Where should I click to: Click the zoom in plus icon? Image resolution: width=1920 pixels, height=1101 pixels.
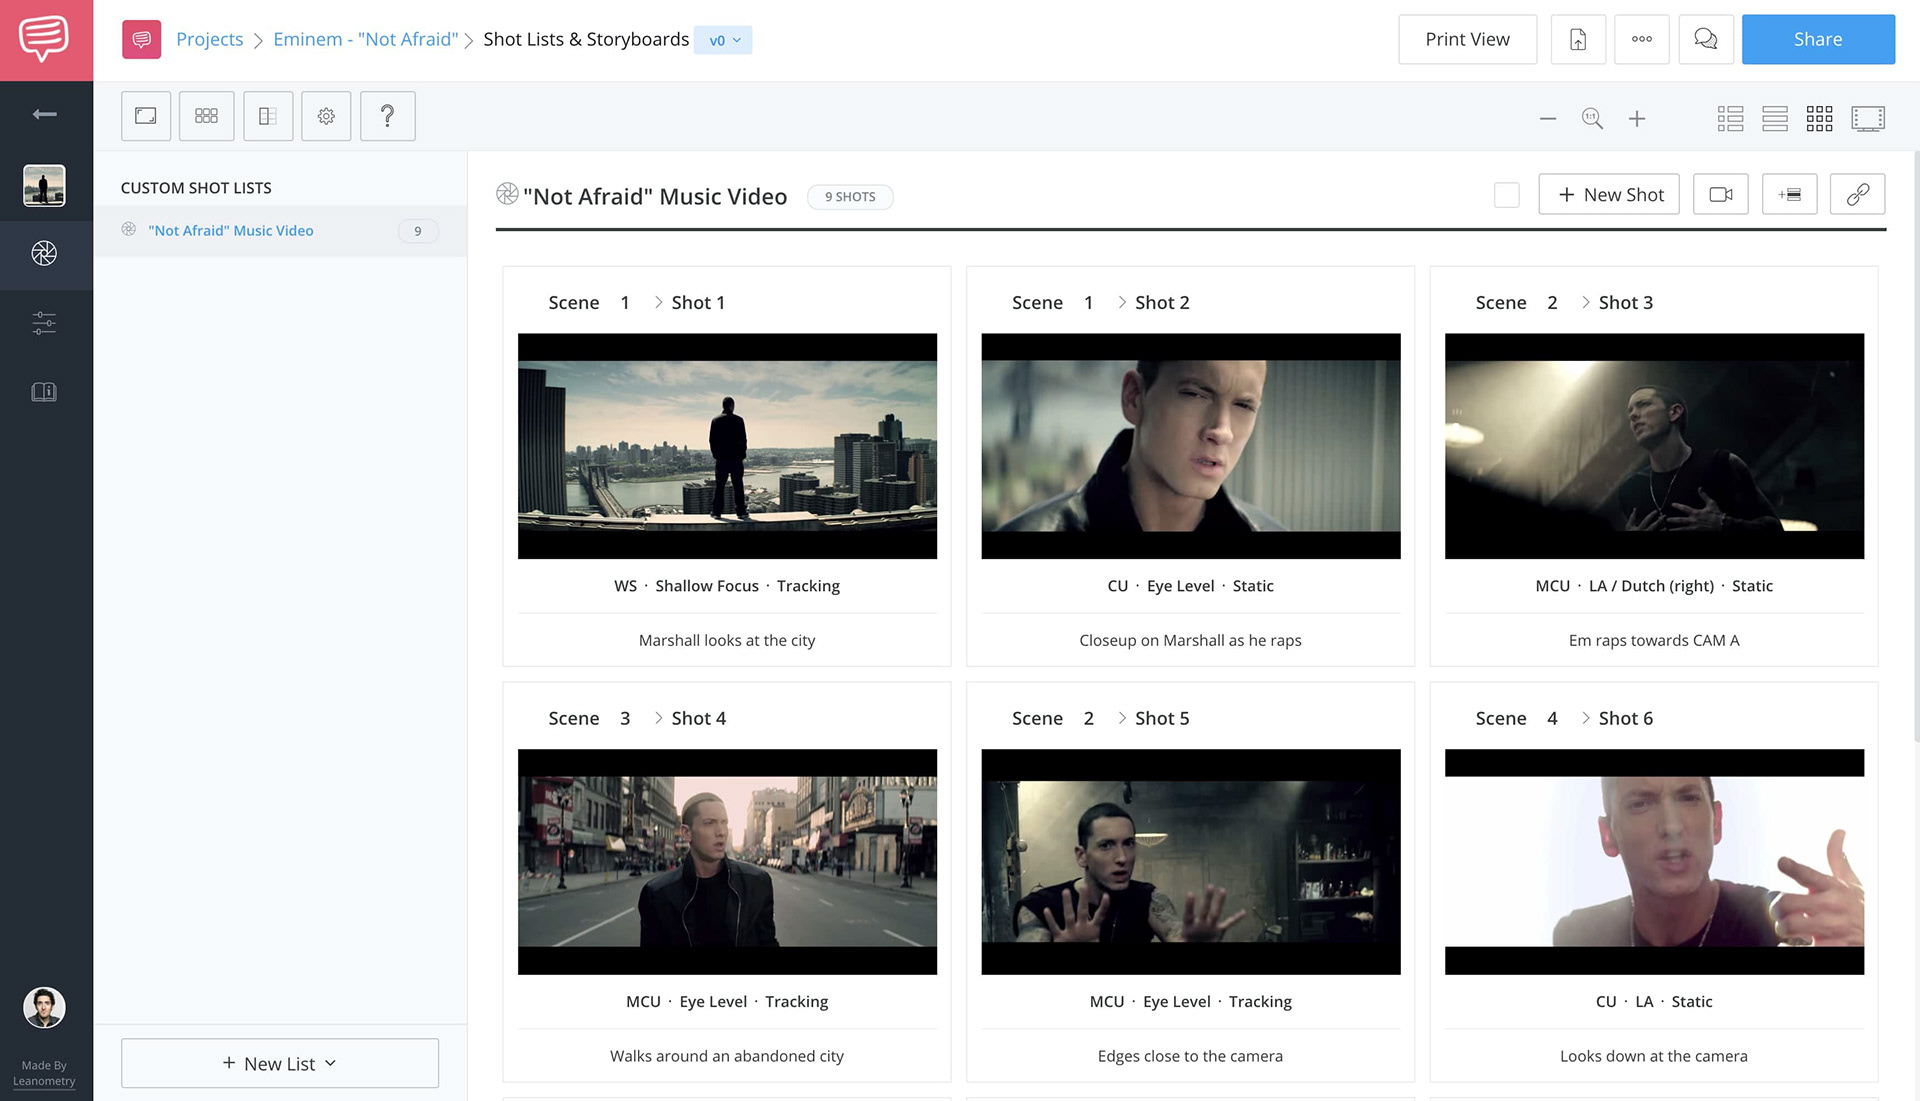(1637, 119)
